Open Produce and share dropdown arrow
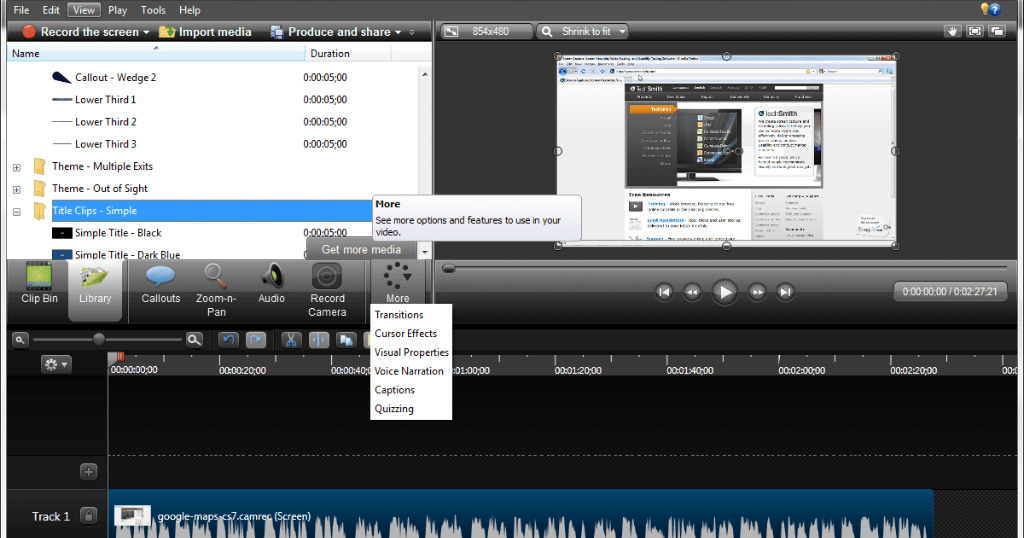This screenshot has height=538, width=1024. 398,32
